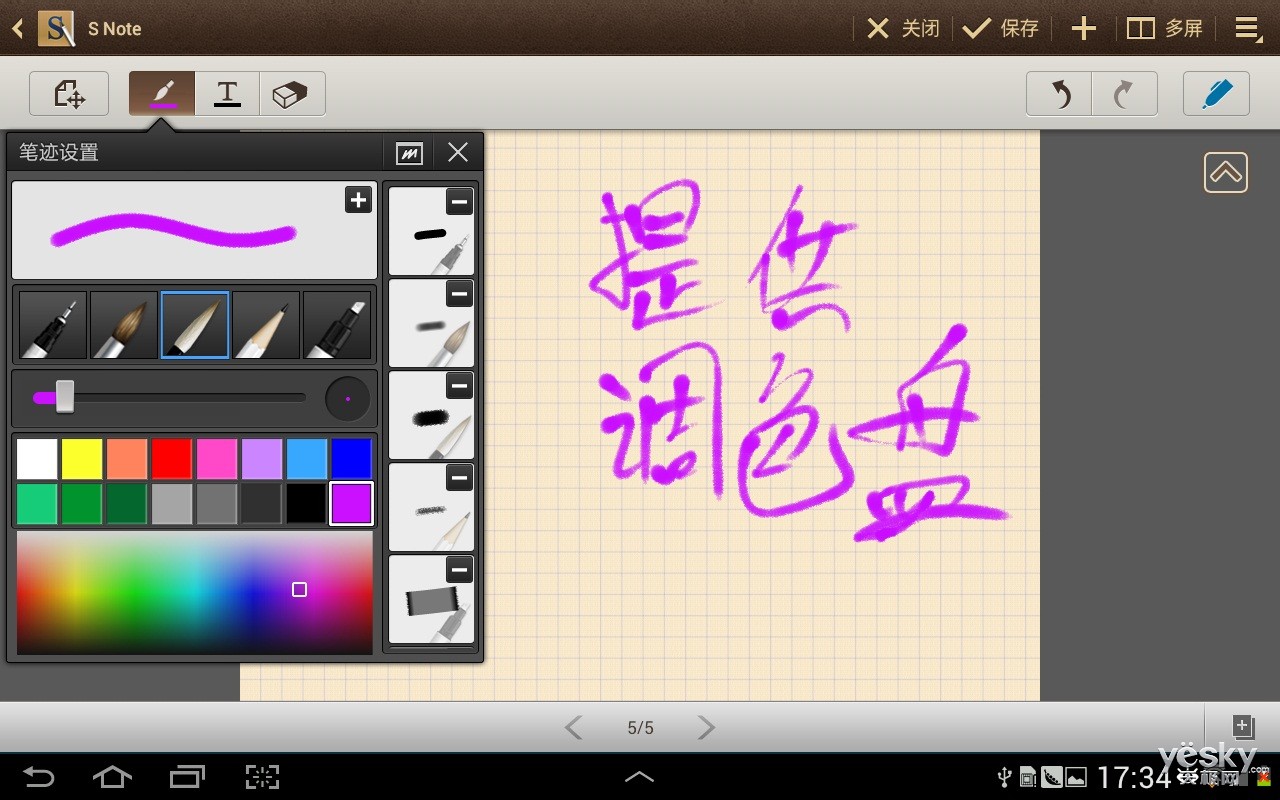Undo the last stroke
The width and height of the screenshot is (1280, 800).
1059,94
